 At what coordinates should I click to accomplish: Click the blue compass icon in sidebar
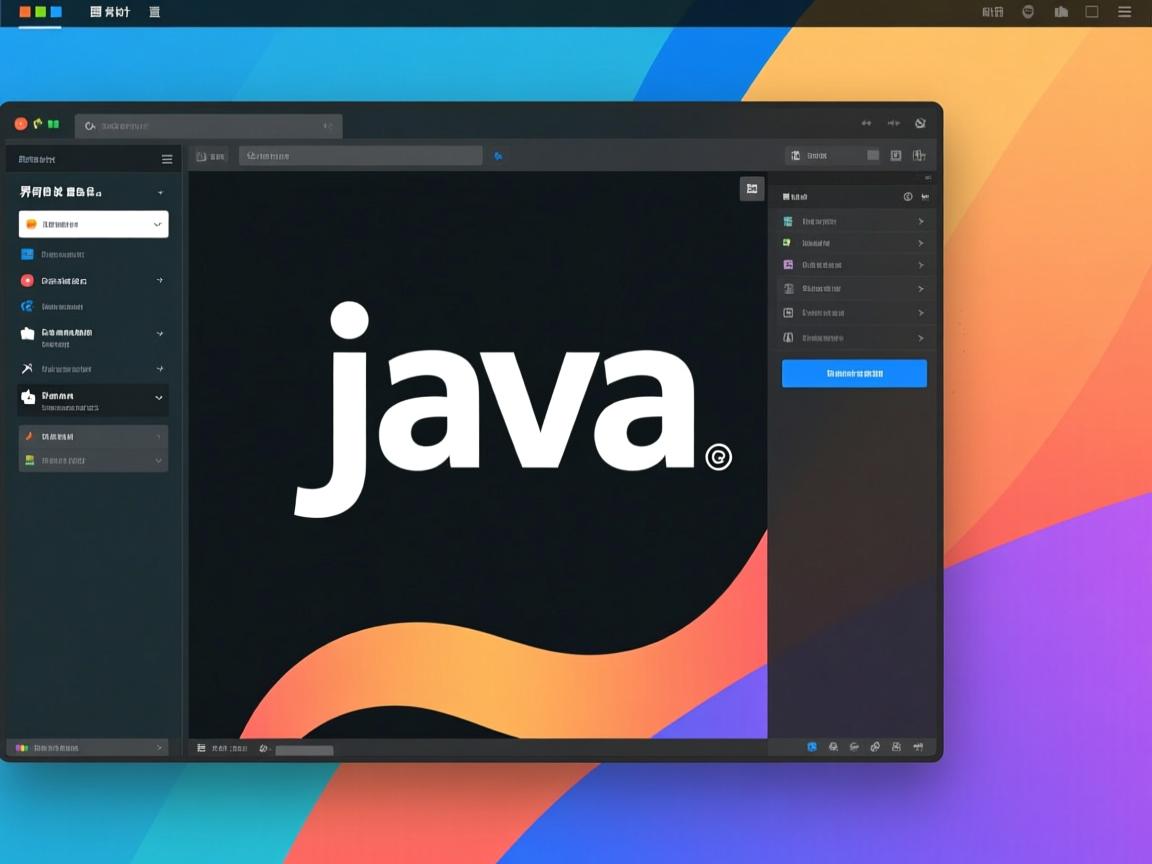[29, 307]
